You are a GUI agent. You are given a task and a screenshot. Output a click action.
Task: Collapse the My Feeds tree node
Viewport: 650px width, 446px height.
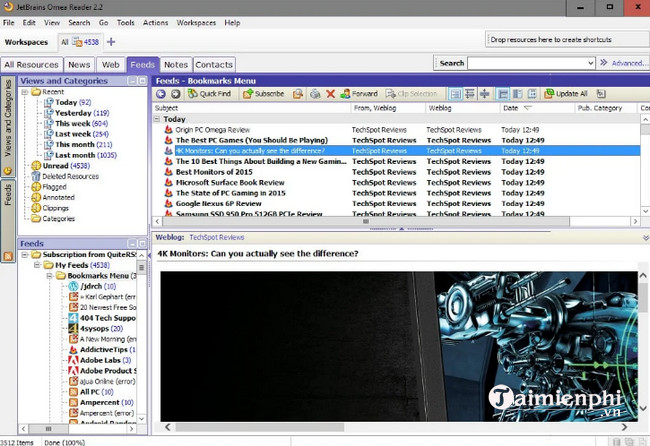[x=35, y=265]
